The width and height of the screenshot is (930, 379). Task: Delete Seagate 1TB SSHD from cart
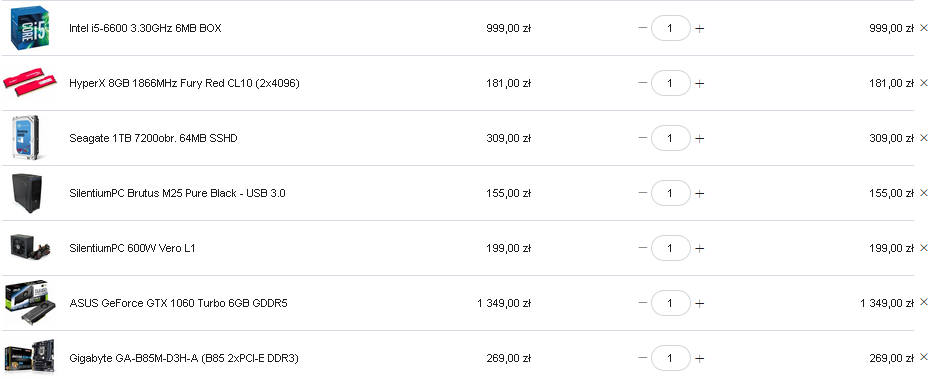[923, 138]
